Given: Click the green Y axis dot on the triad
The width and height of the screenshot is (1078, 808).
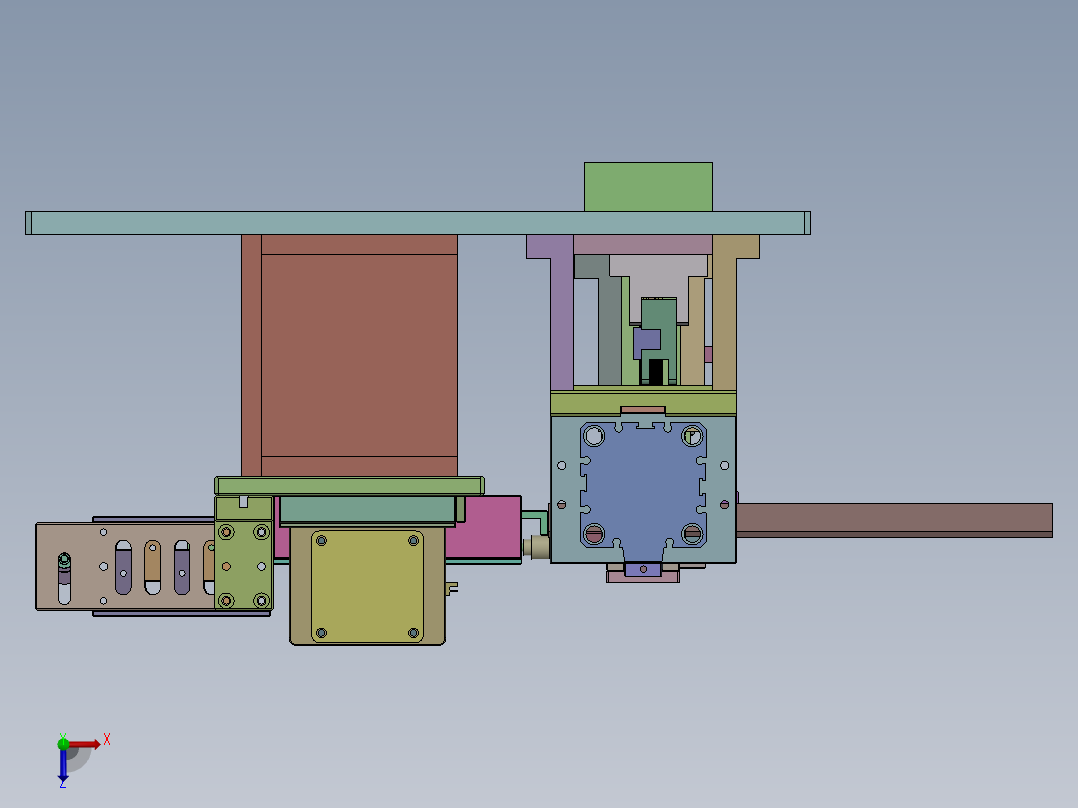Looking at the screenshot, I should click(x=63, y=743).
